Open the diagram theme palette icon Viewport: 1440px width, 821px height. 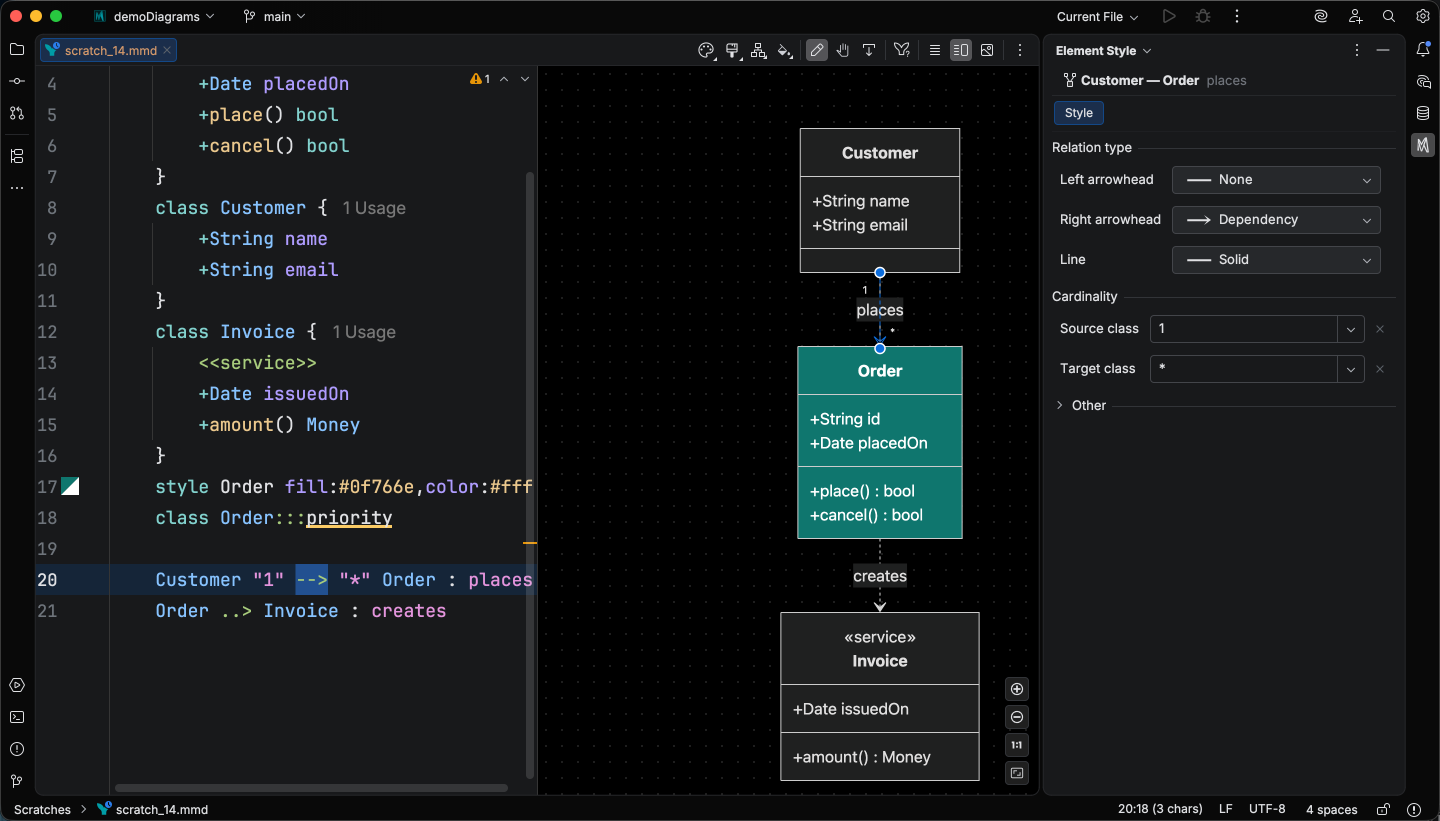point(706,50)
